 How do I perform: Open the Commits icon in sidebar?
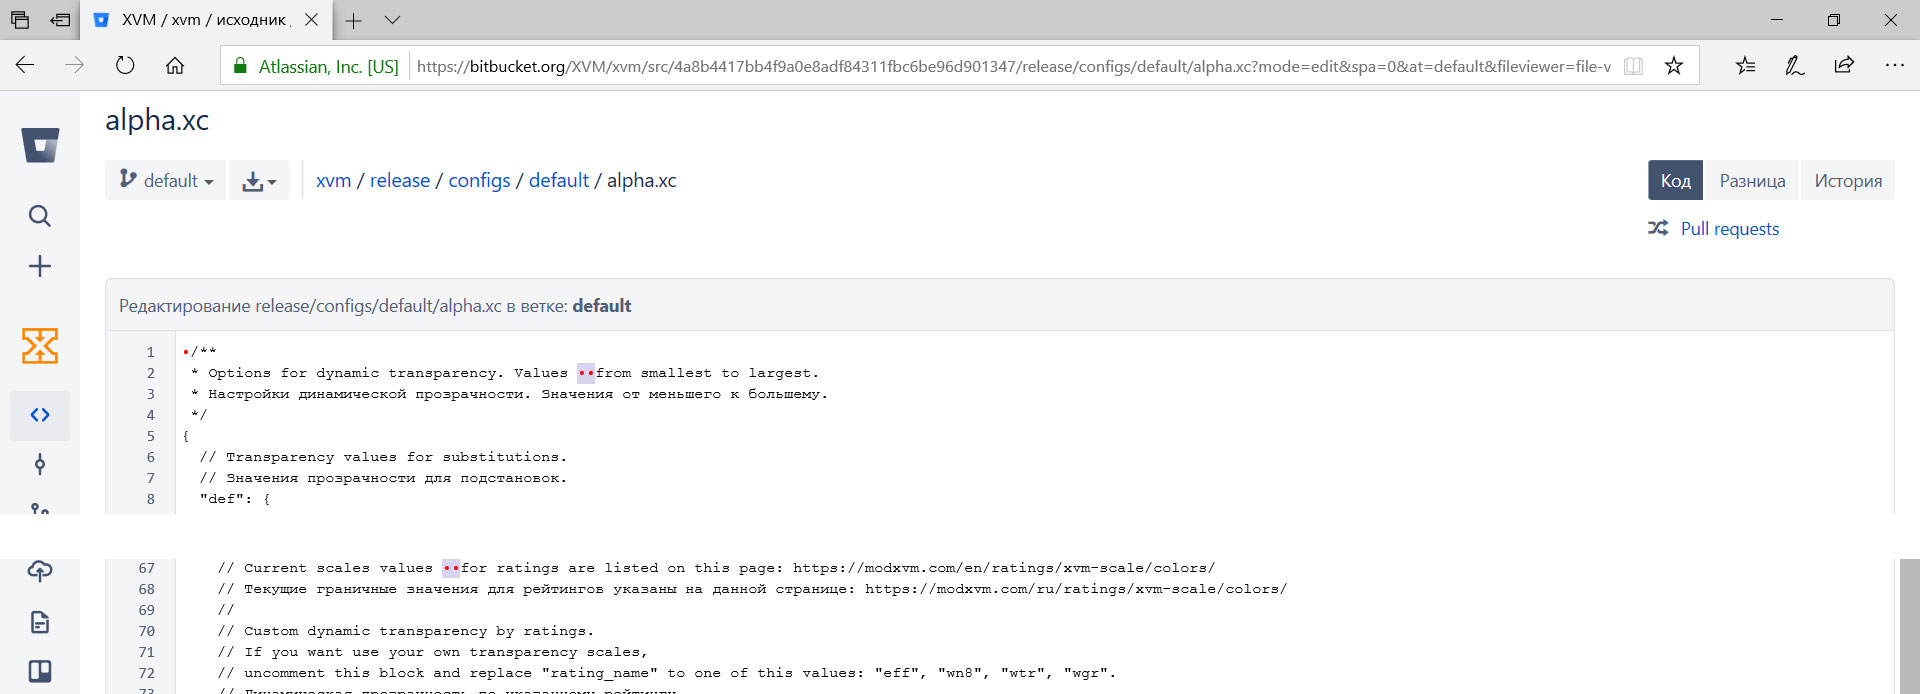click(40, 464)
